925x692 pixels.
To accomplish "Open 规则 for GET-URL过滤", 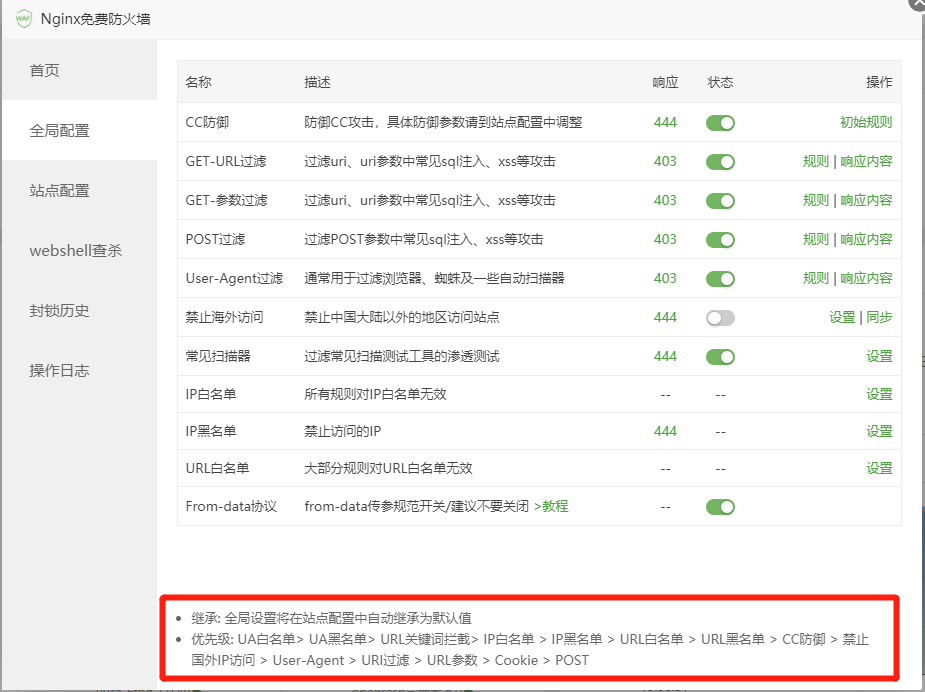I will tap(816, 161).
